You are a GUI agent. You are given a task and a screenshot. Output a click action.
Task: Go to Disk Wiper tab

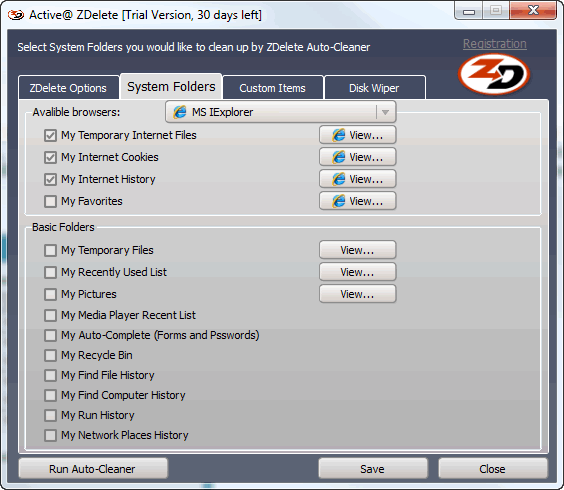[374, 88]
